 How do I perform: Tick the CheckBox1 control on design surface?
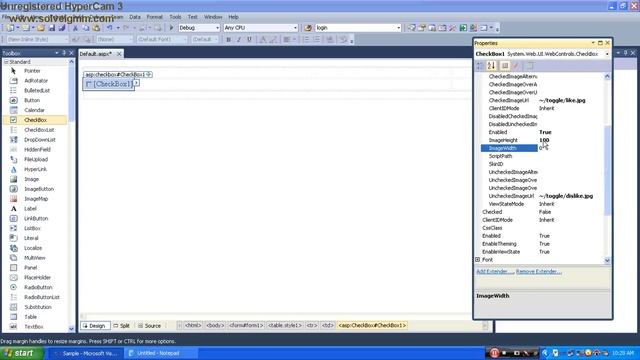tap(89, 84)
